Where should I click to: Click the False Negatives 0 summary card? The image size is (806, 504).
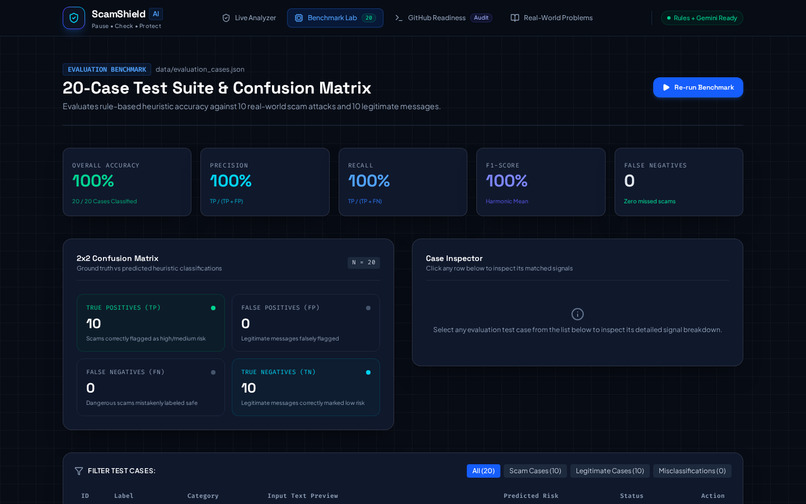[679, 182]
